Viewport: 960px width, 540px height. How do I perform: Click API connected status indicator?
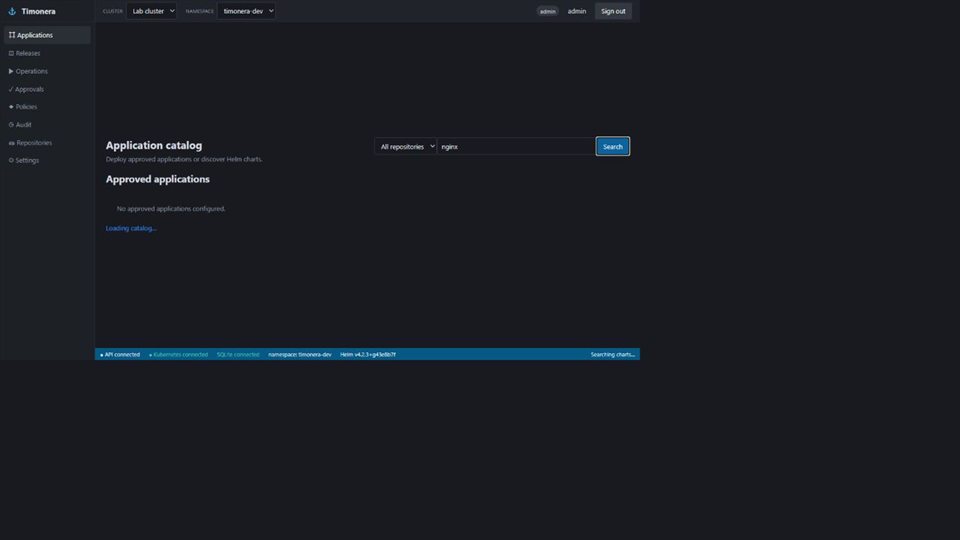(120, 354)
